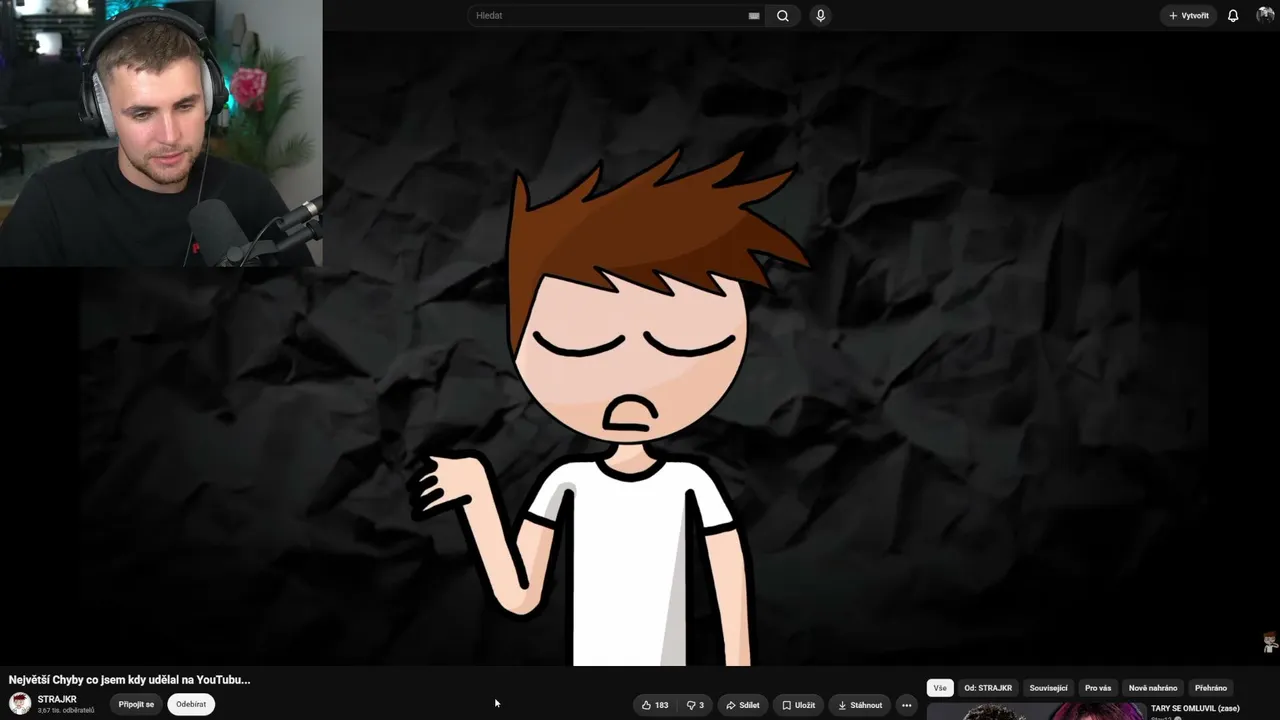Image resolution: width=1280 pixels, height=720 pixels.
Task: Start voice search with microphone icon
Action: click(x=820, y=16)
